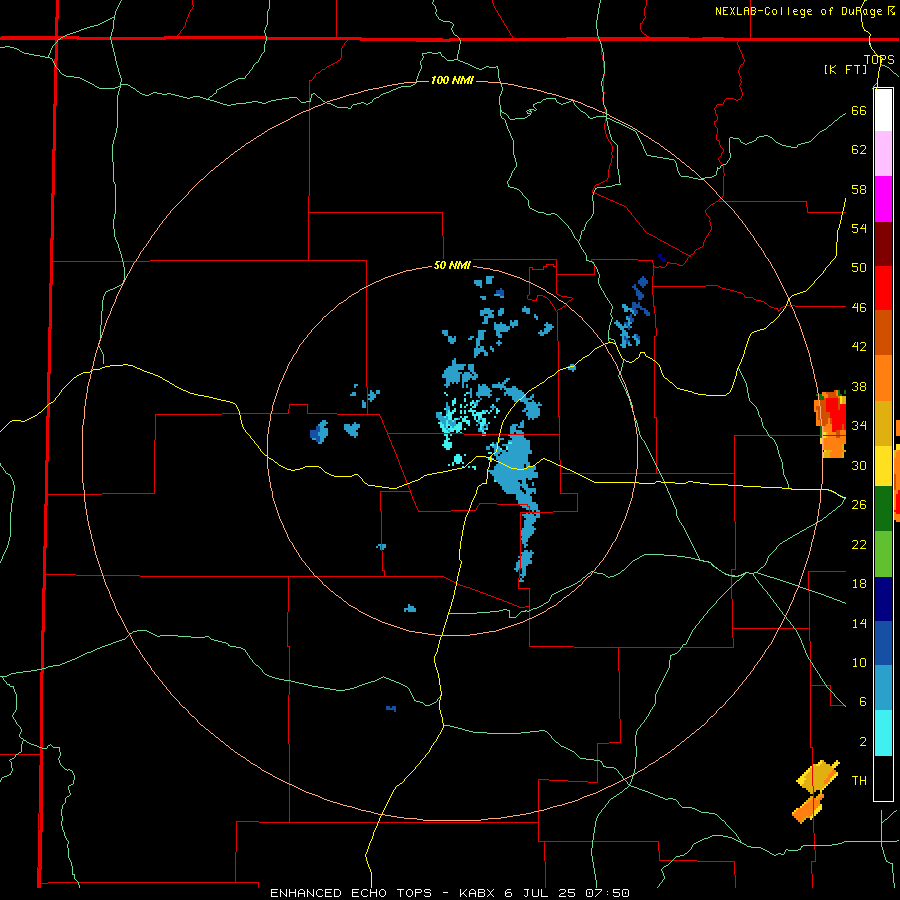Click the '50 NMI' range ring label
This screenshot has height=900, width=900.
coord(452,265)
